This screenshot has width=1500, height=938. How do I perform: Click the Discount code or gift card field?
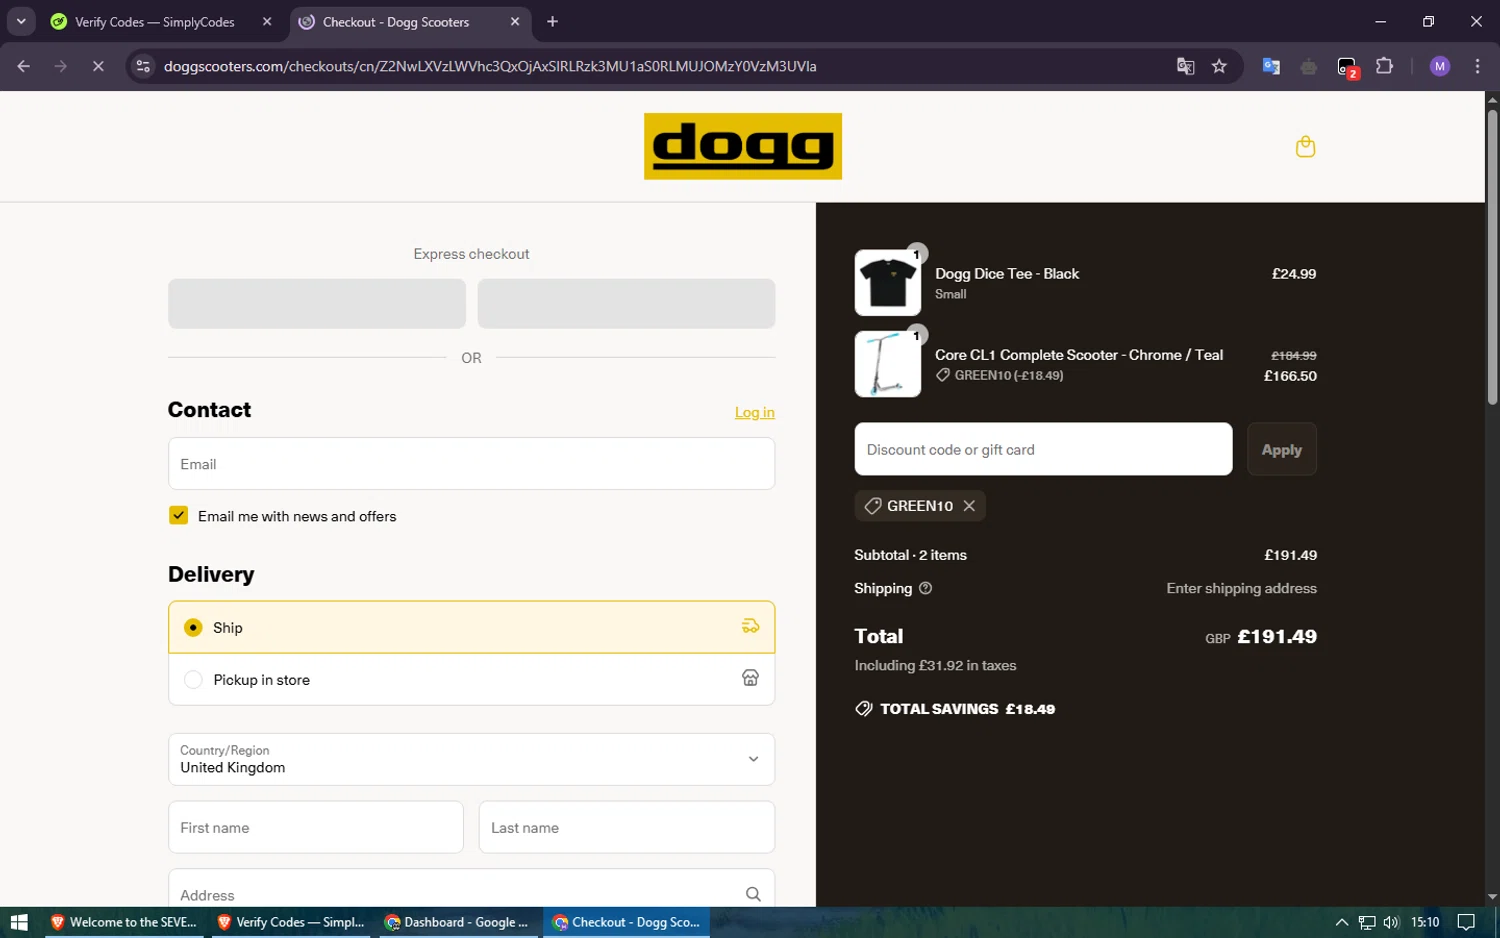pos(1043,449)
